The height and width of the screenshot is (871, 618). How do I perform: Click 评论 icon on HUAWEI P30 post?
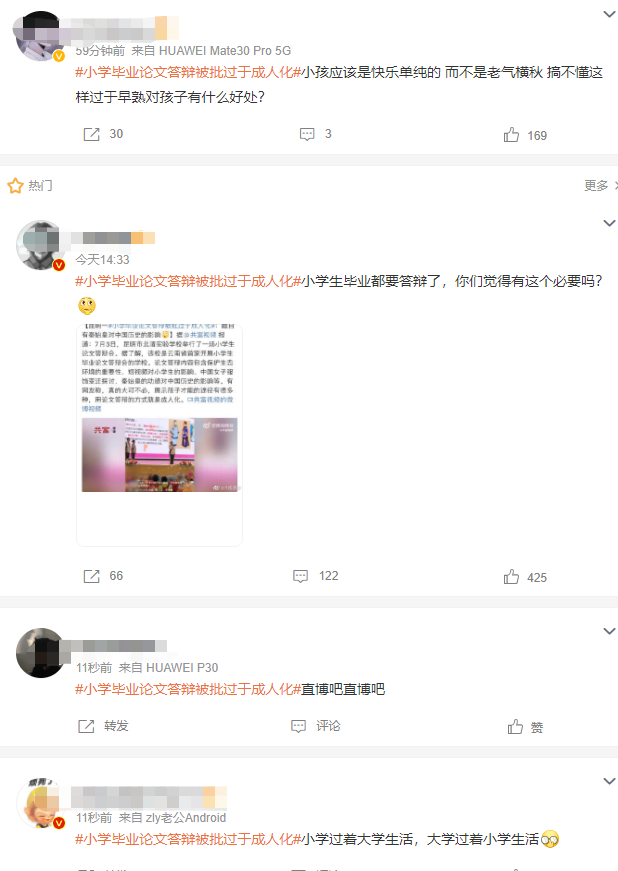[299, 726]
